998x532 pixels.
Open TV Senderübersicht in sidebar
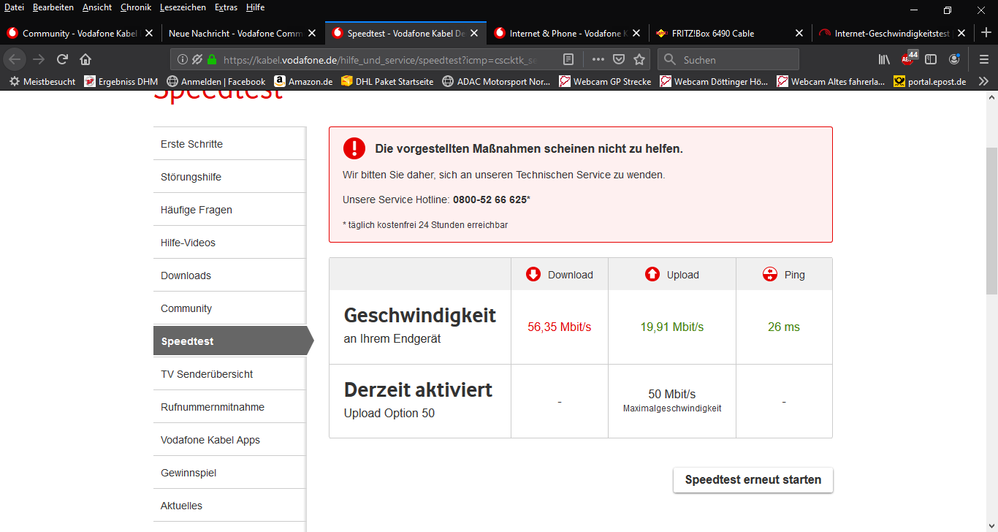tap(229, 374)
